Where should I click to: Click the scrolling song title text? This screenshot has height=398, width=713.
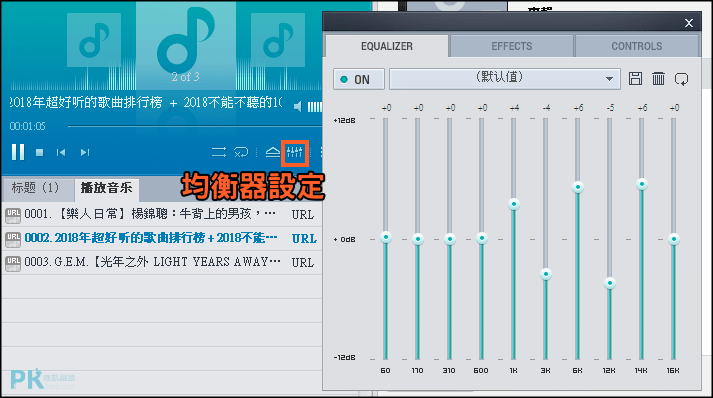(146, 102)
